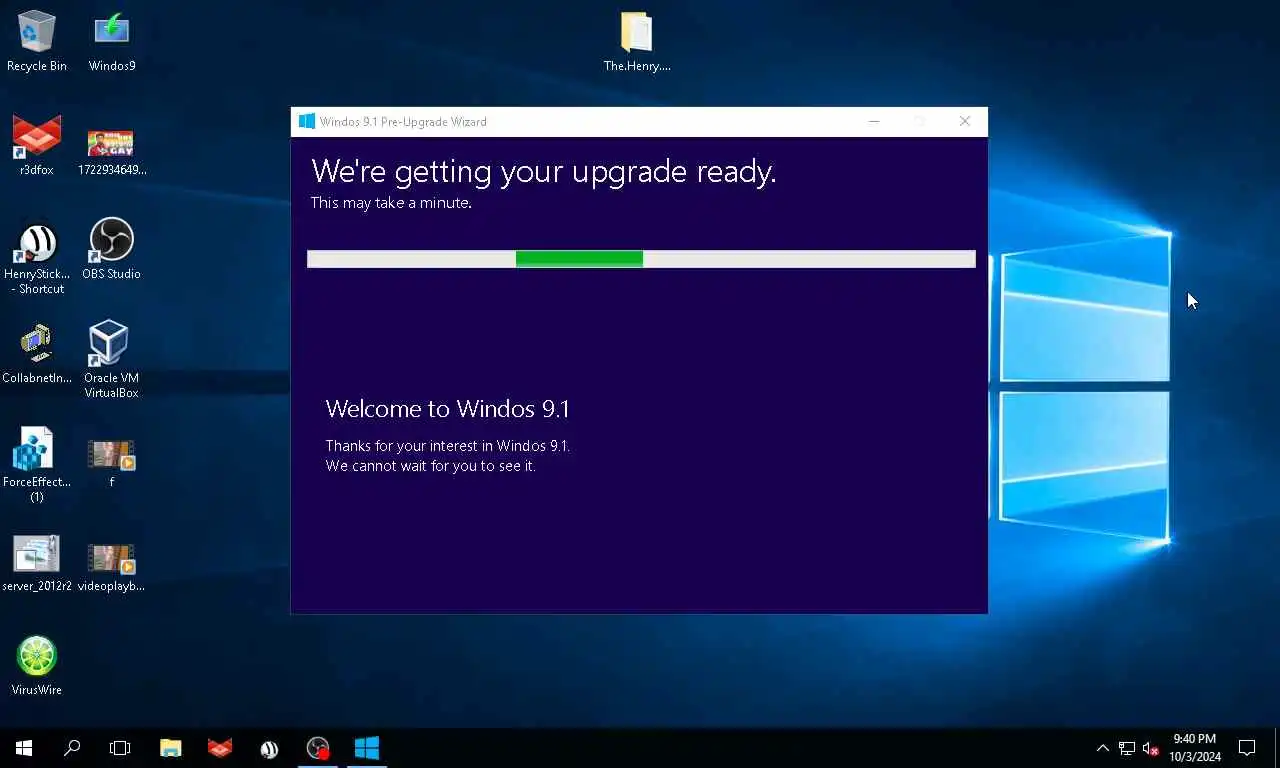The width and height of the screenshot is (1280, 768).
Task: Open taskbar Search magnifier
Action: [x=72, y=748]
